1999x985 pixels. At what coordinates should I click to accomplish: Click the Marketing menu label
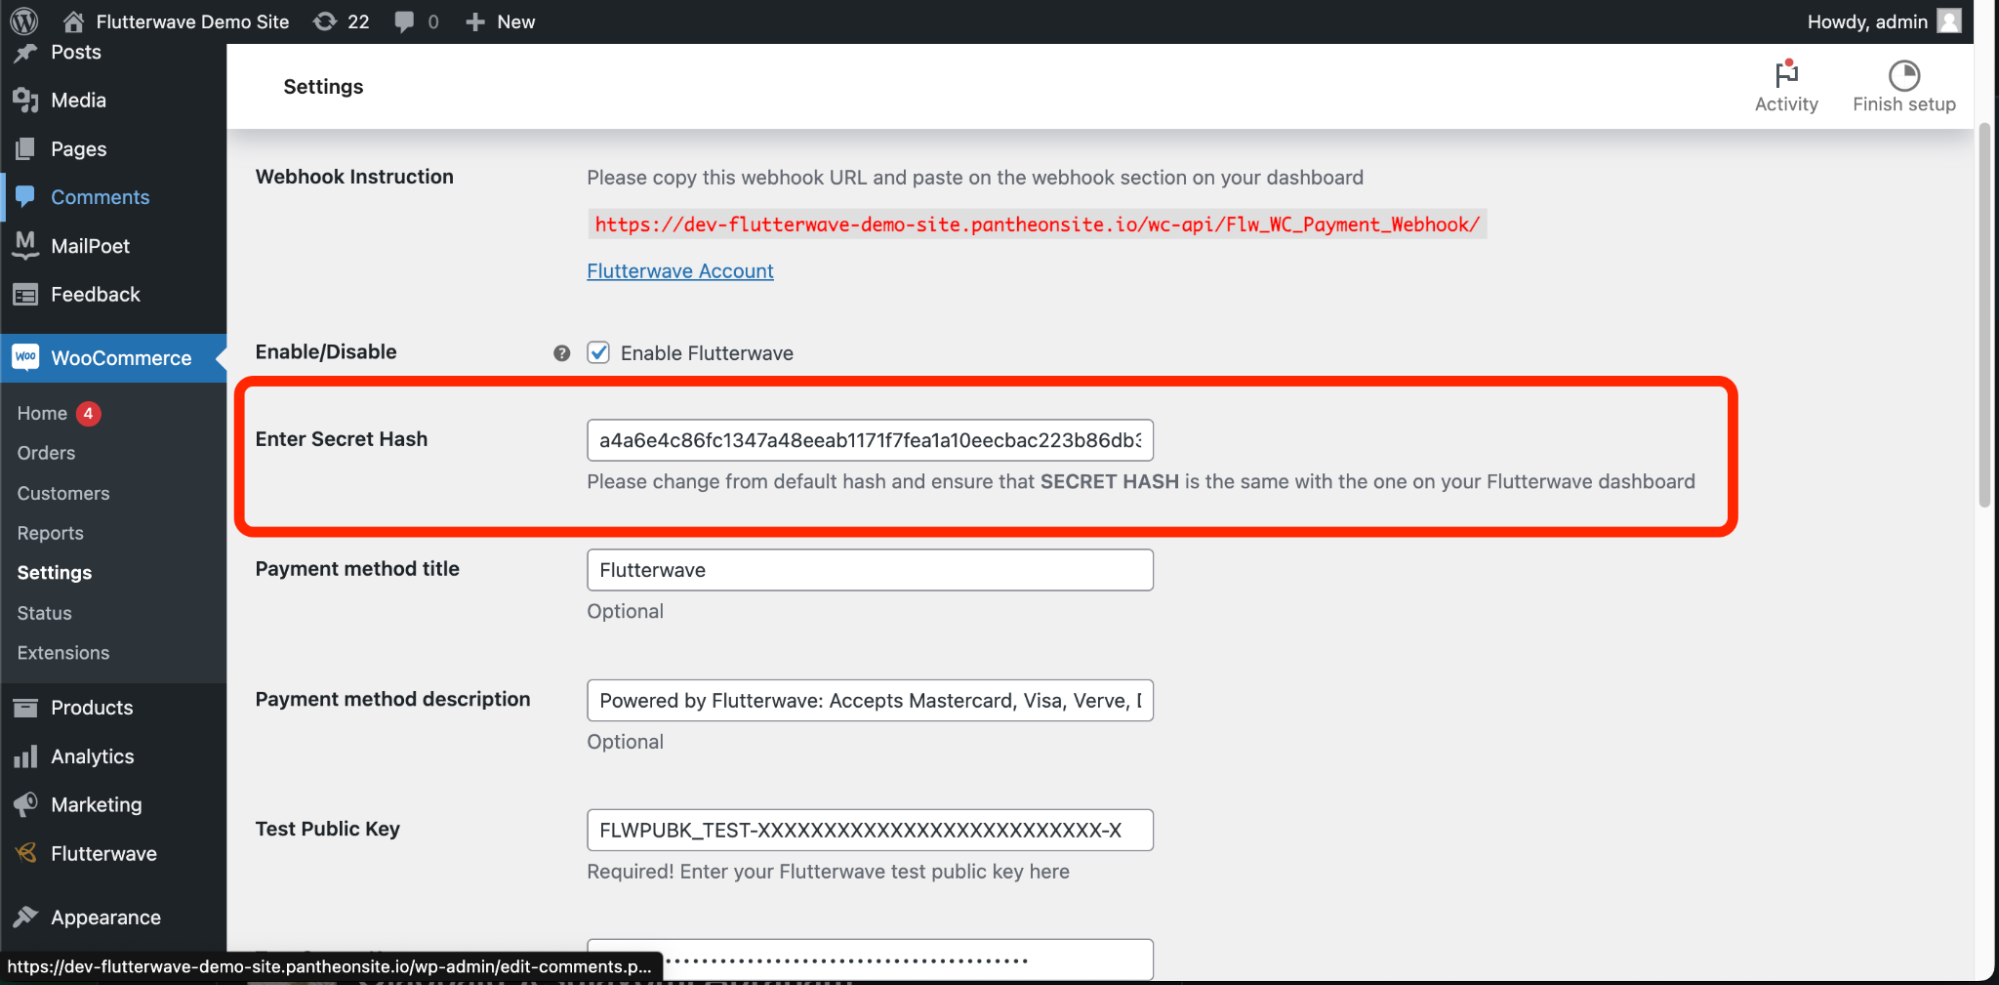tap(96, 805)
